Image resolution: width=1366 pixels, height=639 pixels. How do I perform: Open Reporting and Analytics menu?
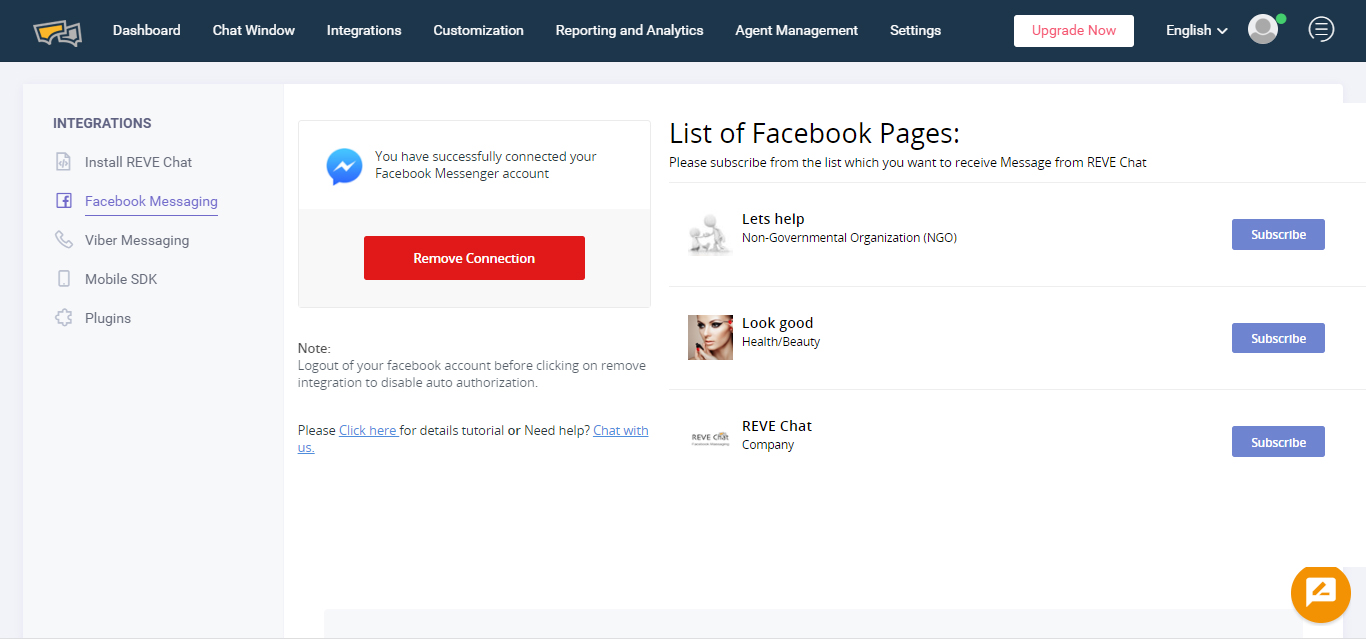(630, 30)
